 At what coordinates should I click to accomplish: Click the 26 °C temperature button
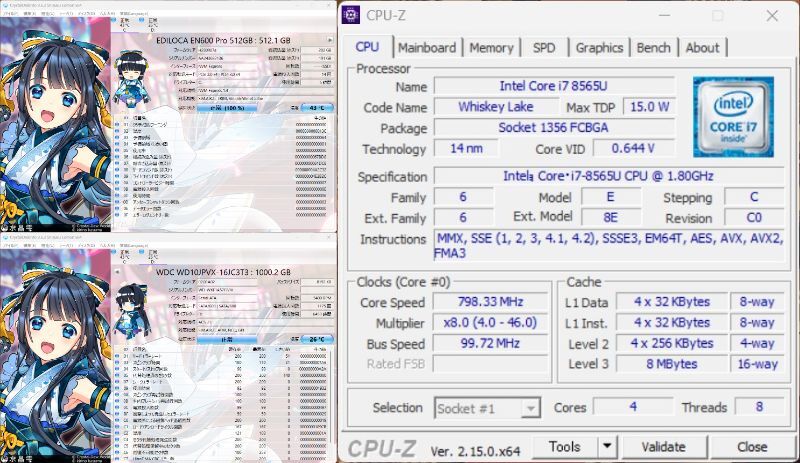[x=317, y=339]
